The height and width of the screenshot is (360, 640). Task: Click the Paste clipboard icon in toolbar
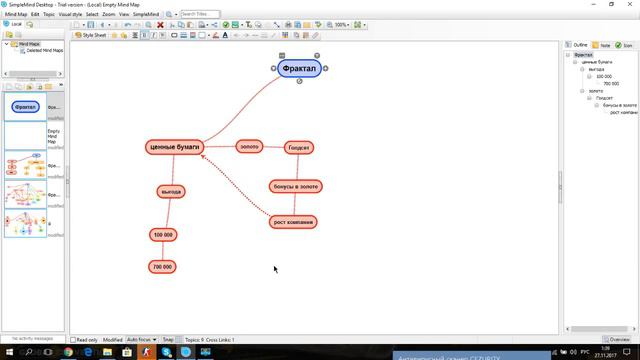[x=190, y=25]
